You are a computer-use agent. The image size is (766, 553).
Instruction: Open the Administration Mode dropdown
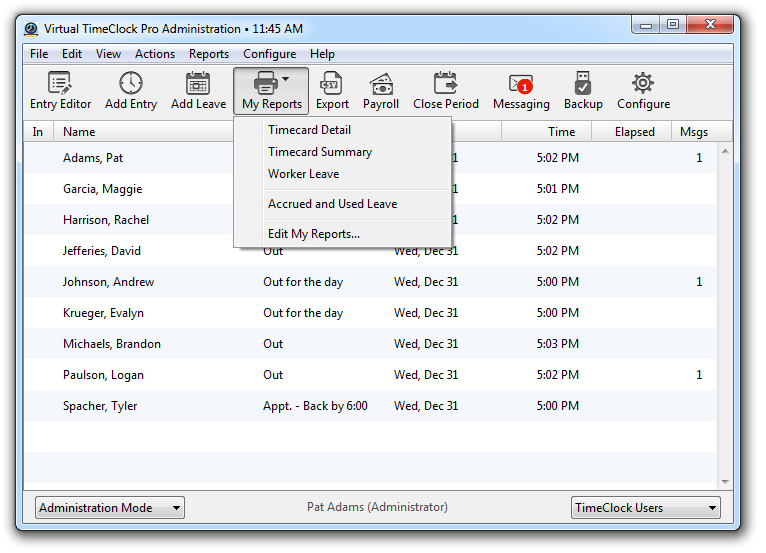(109, 508)
